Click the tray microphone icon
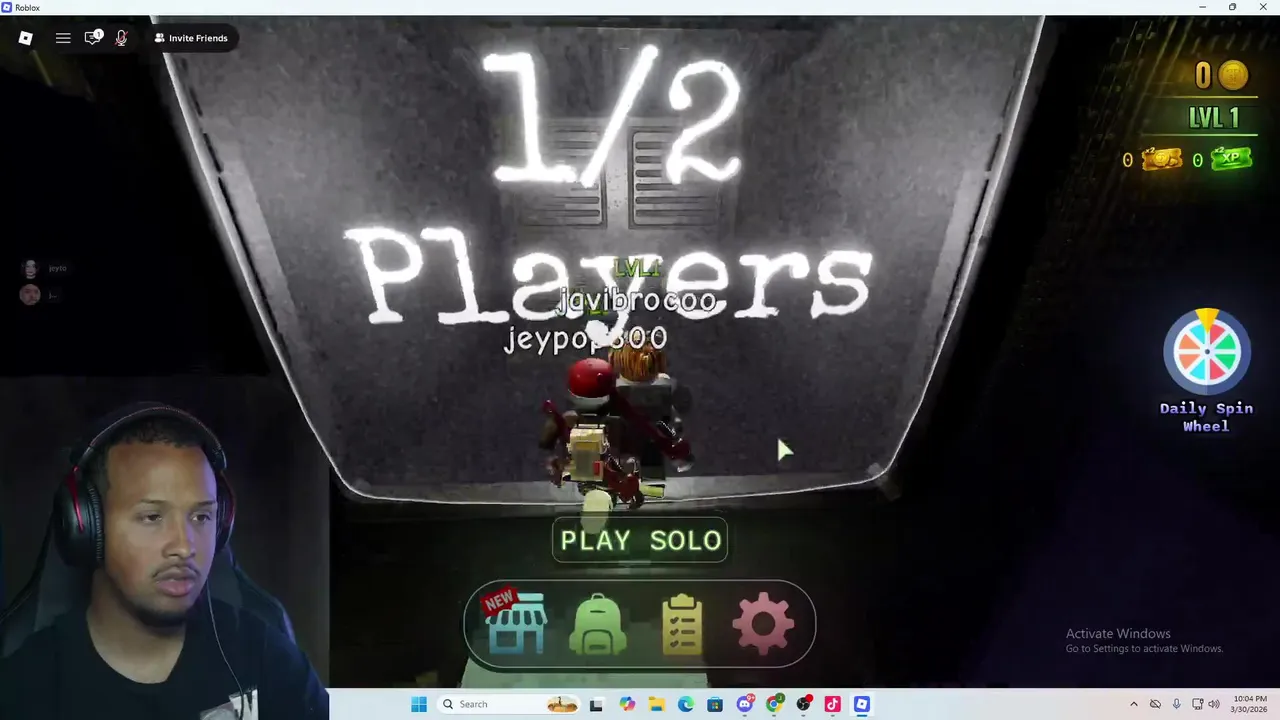This screenshot has height=720, width=1280. (x=1176, y=704)
